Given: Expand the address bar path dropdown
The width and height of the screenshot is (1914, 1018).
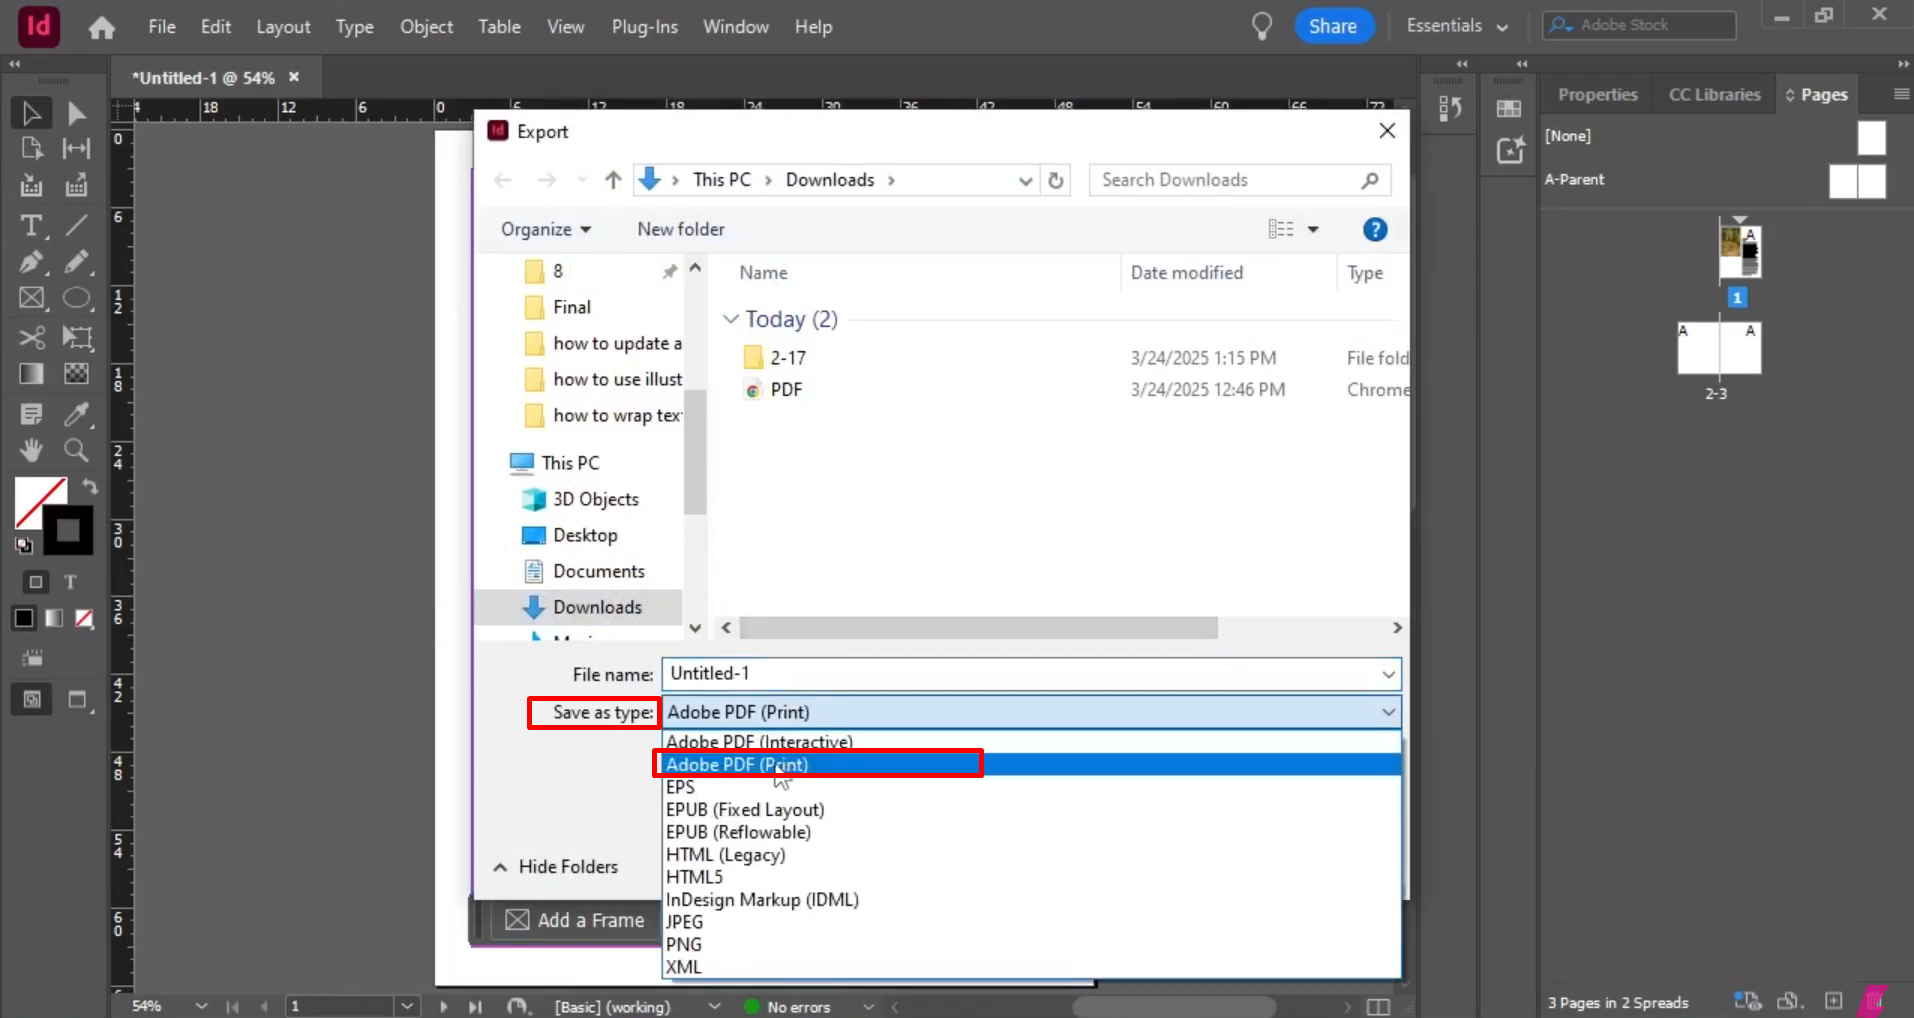Looking at the screenshot, I should click(1025, 180).
